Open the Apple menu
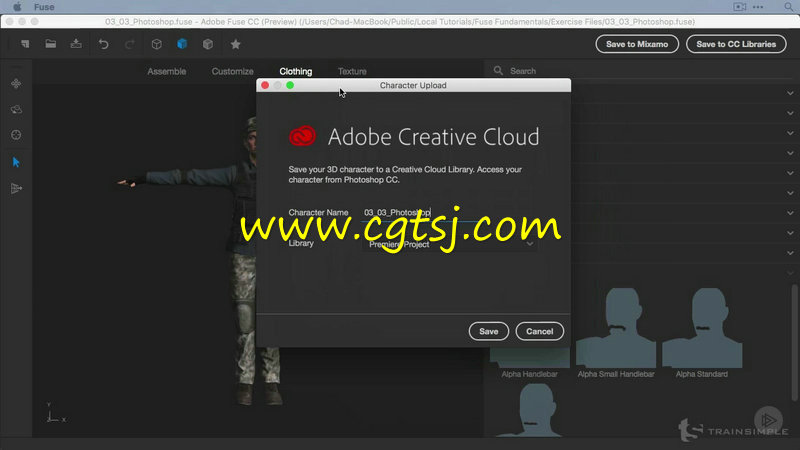 pos(17,7)
